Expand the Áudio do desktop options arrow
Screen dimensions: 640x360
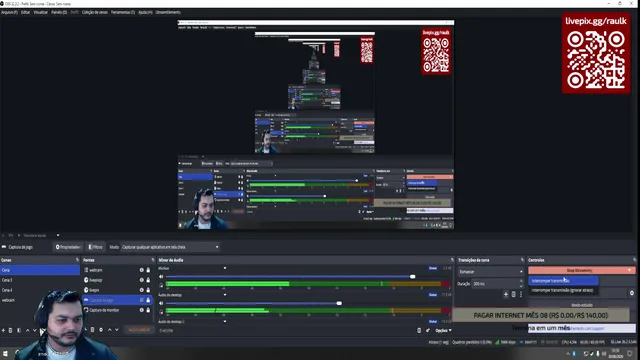tap(225, 295)
